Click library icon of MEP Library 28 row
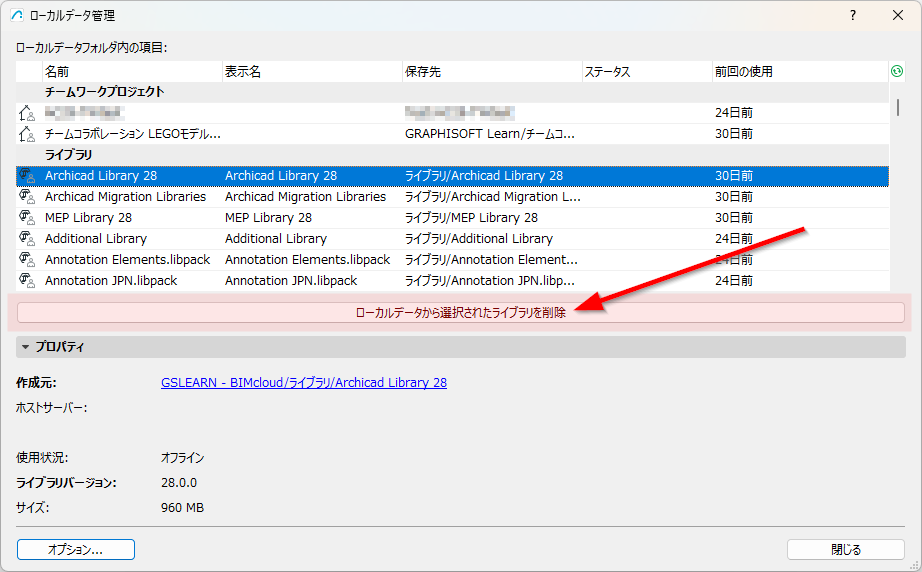922x572 pixels. (x=27, y=218)
